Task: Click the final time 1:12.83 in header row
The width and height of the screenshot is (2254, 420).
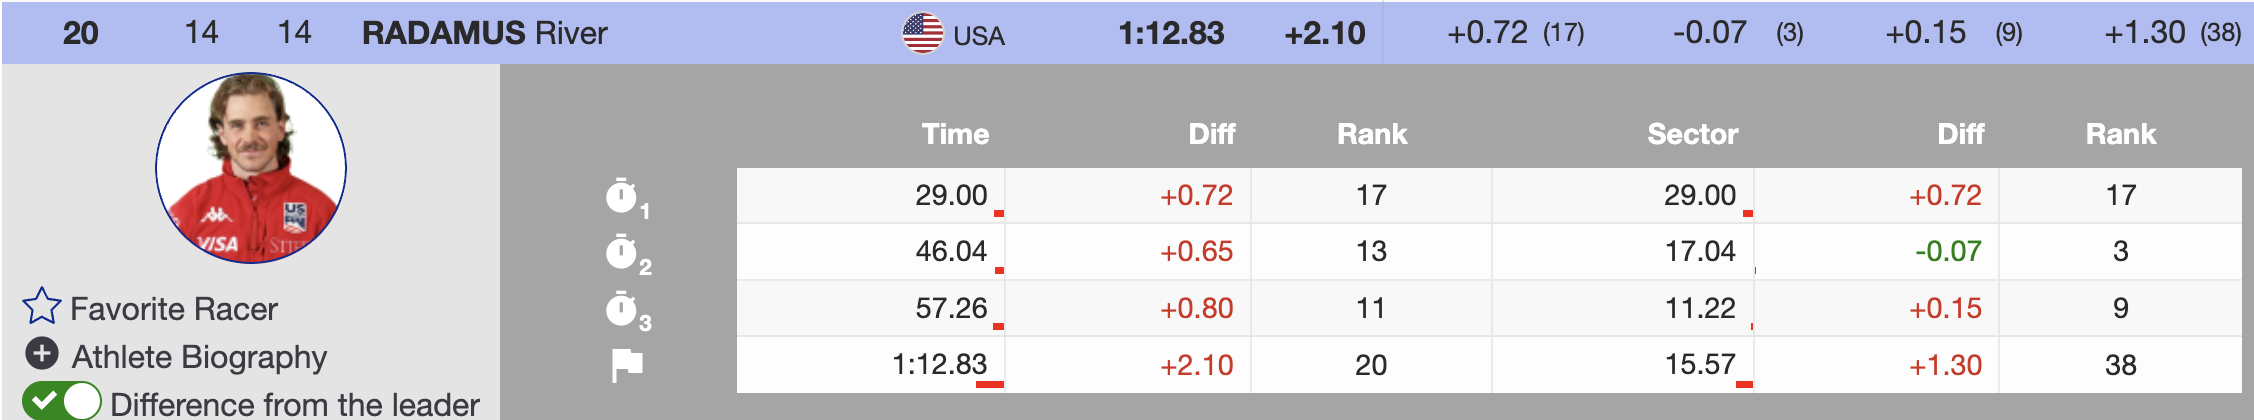Action: (x=1170, y=33)
